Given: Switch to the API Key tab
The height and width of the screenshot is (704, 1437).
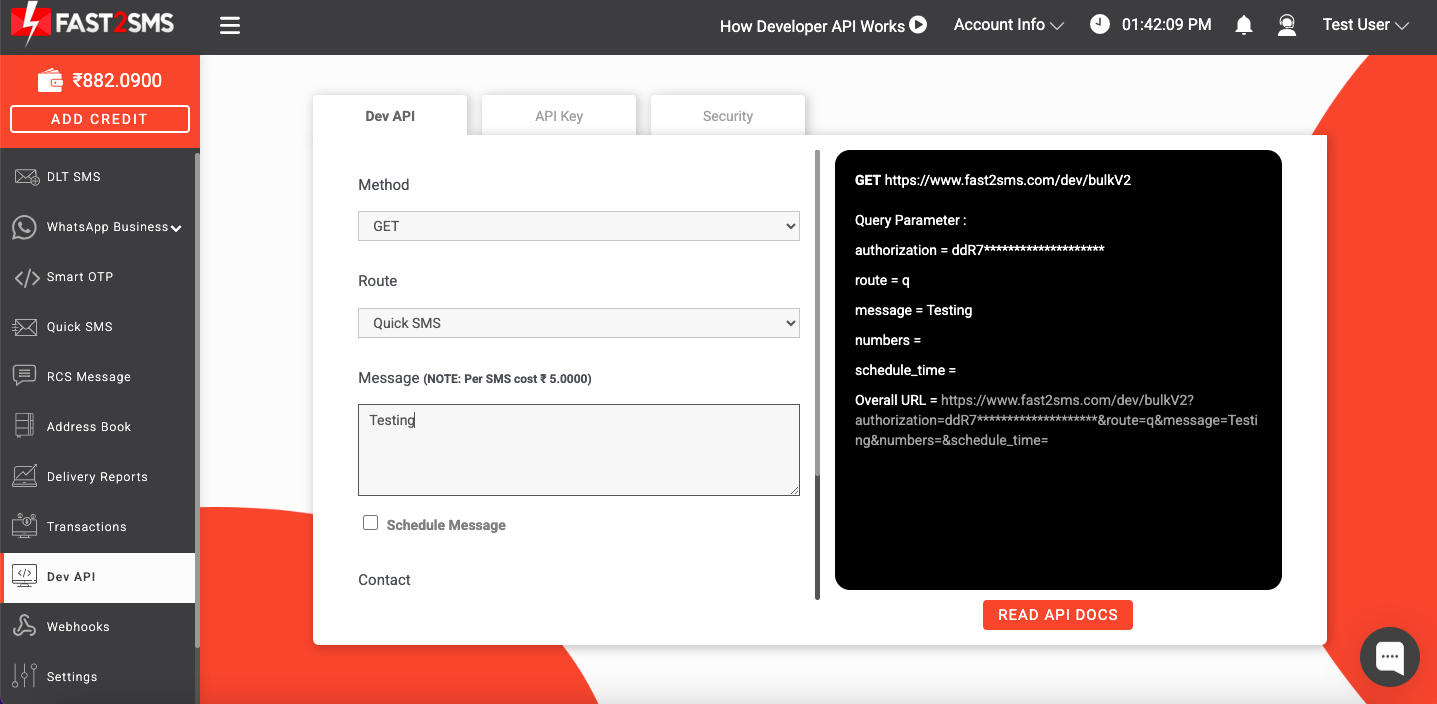Looking at the screenshot, I should click(x=559, y=116).
